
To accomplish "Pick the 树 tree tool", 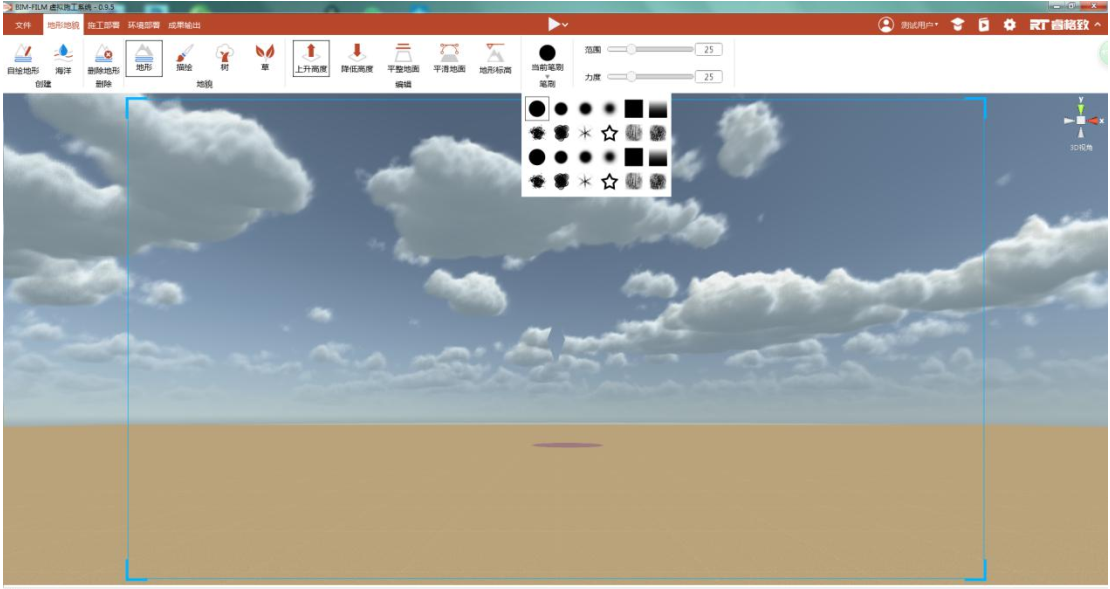I will [x=224, y=57].
